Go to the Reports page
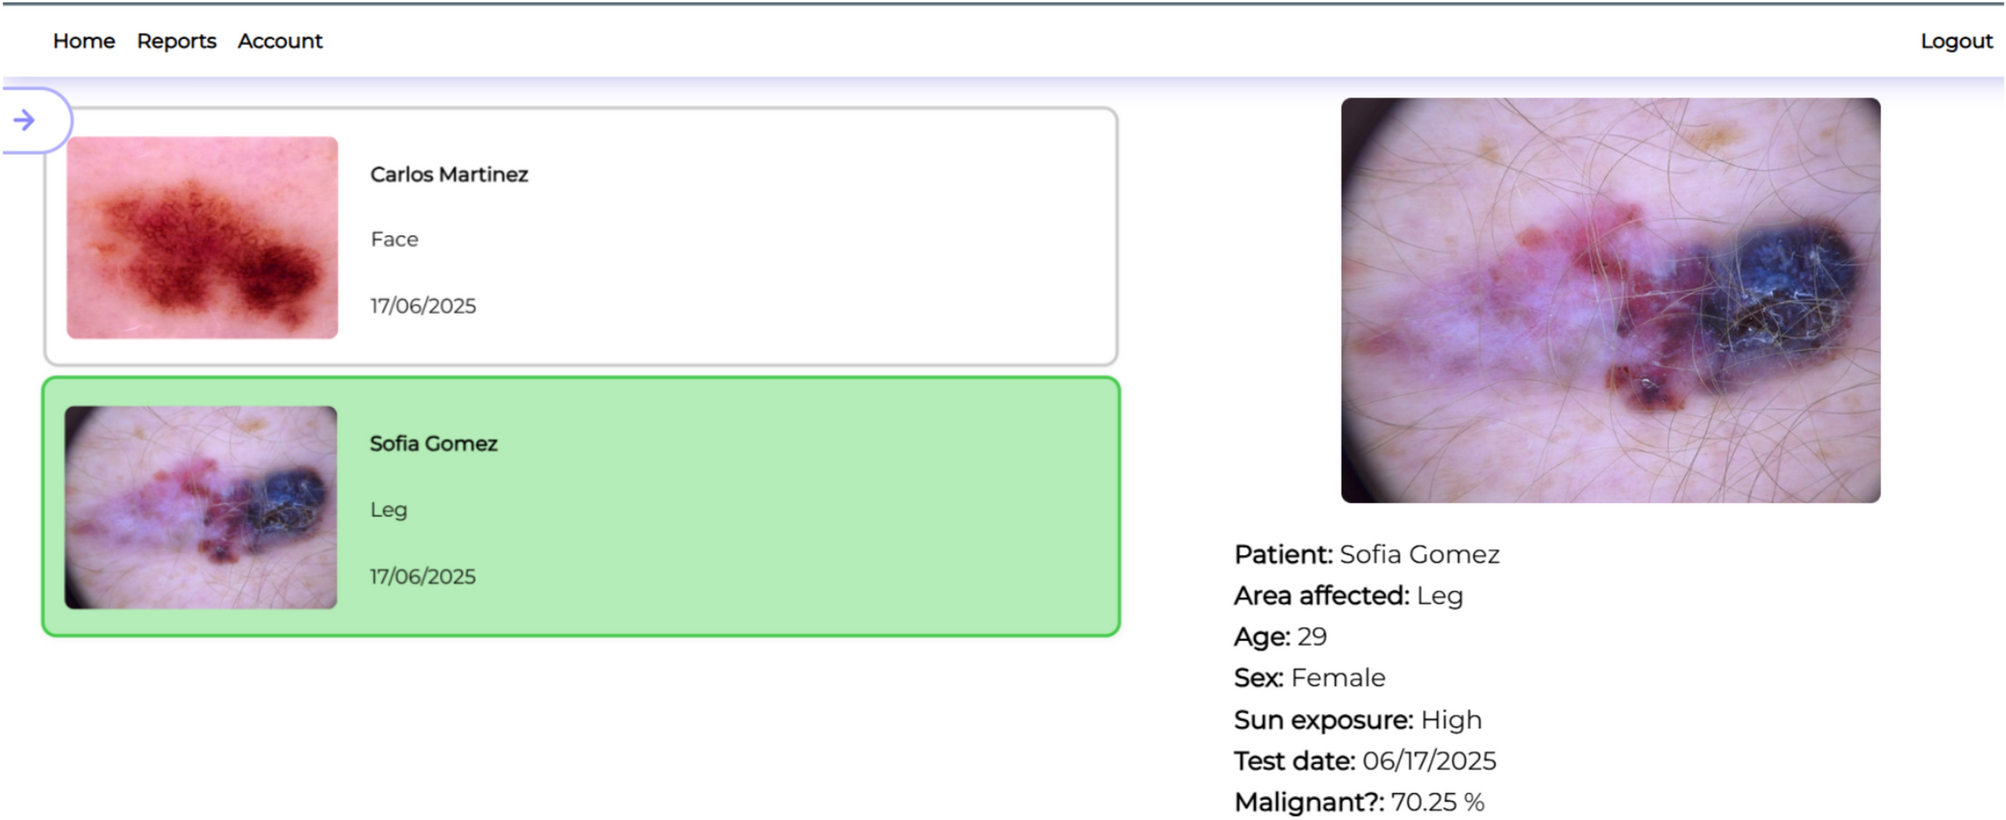The height and width of the screenshot is (820, 2006). pyautogui.click(x=176, y=41)
